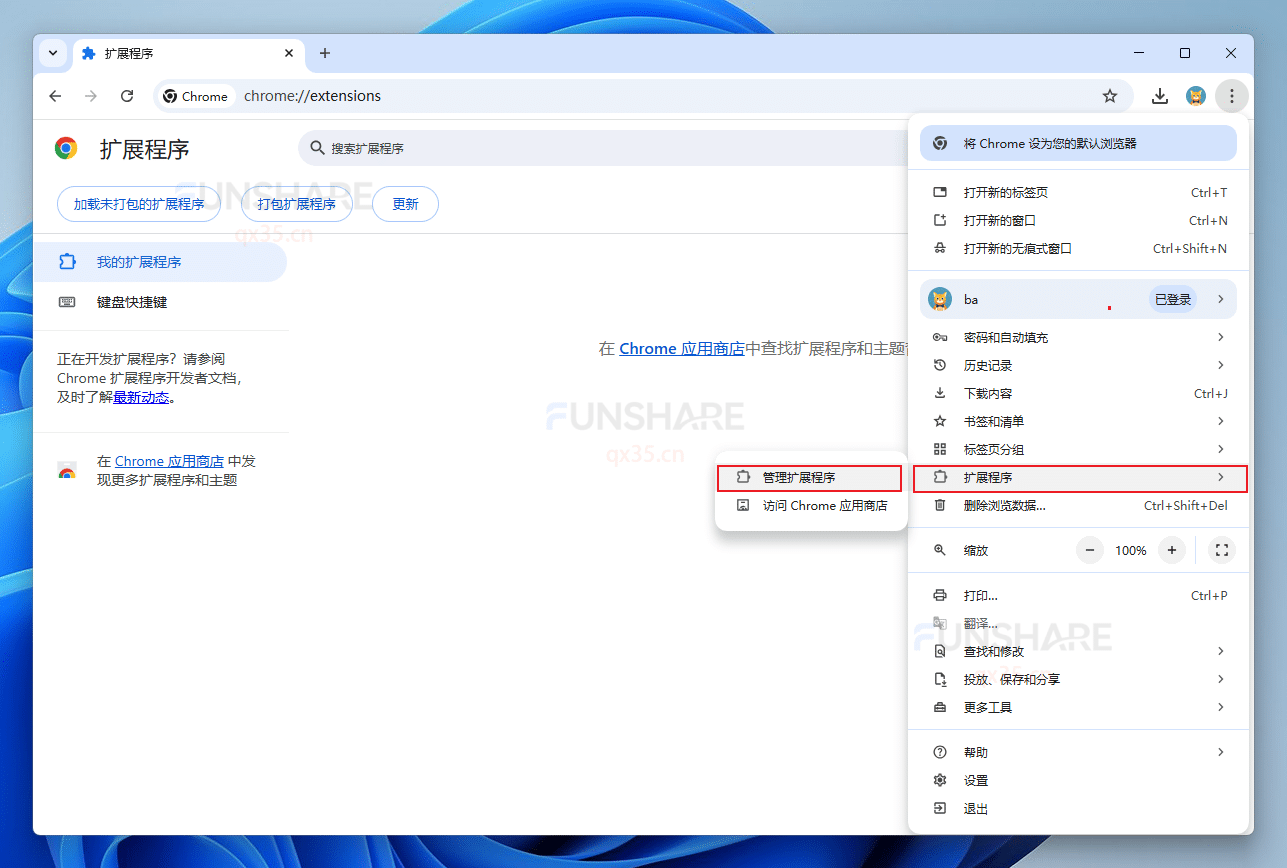This screenshot has width=1287, height=868.
Task: Open downloads with the download tray icon
Action: click(x=1159, y=96)
